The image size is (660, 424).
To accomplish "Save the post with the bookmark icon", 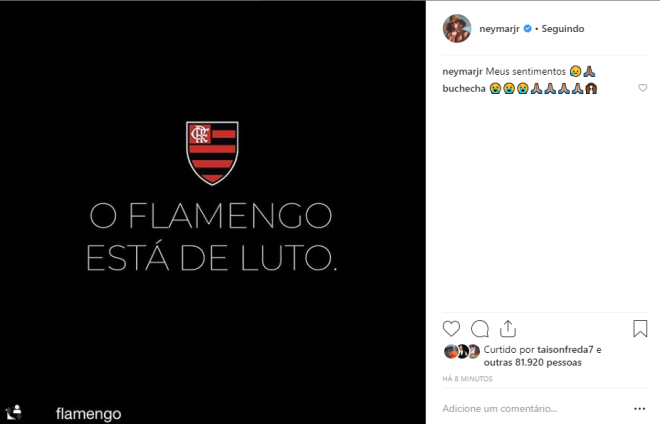I will coord(640,328).
